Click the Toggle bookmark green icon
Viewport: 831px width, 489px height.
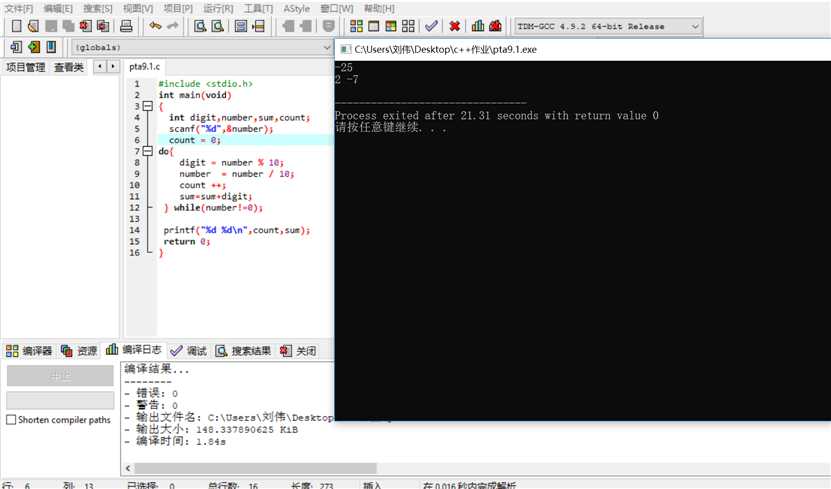[34, 47]
